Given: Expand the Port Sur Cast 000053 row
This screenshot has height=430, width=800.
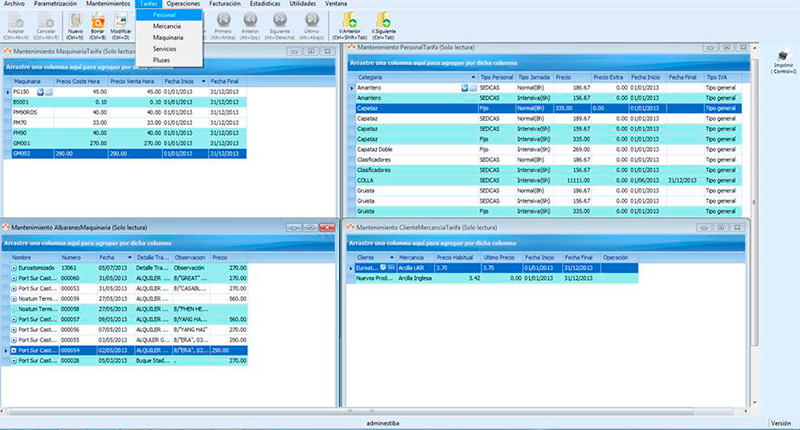Looking at the screenshot, I should click(x=14, y=289).
